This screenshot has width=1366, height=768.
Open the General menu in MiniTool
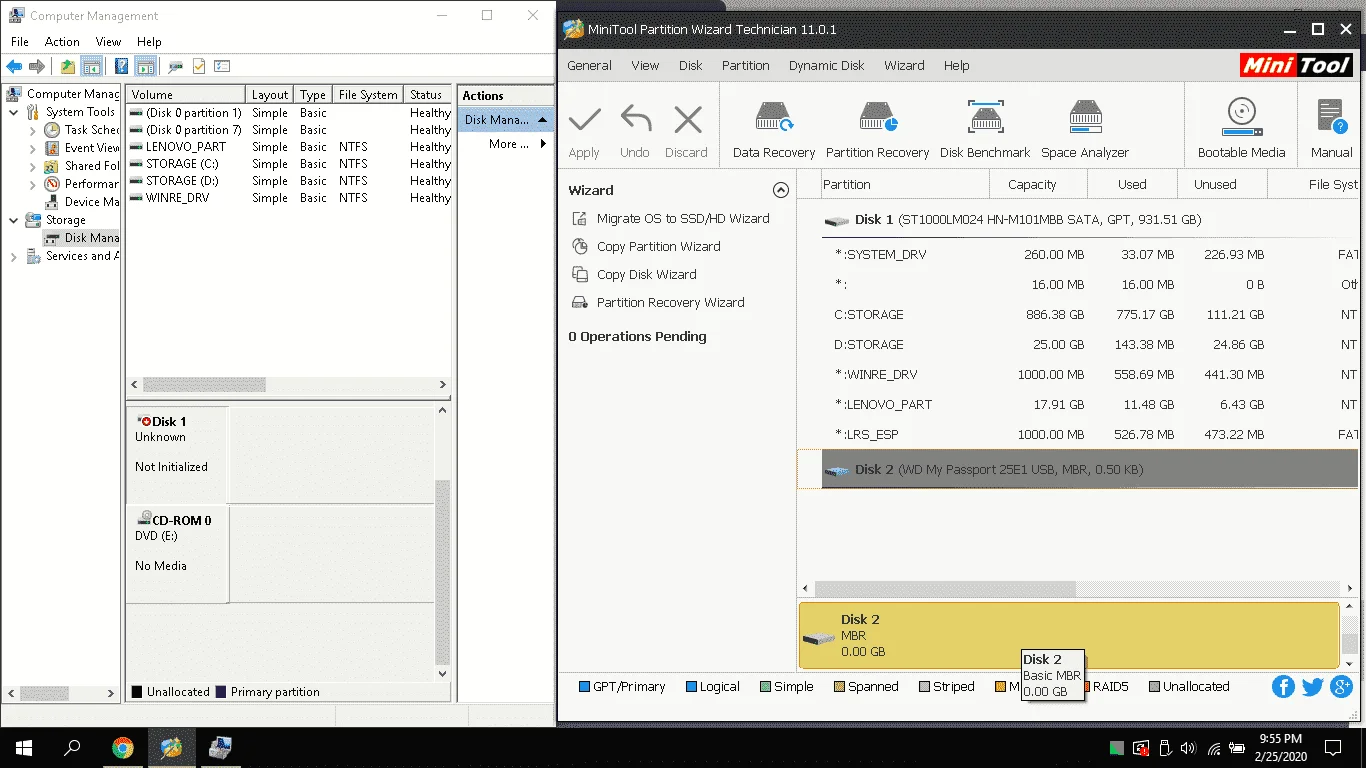(x=589, y=65)
